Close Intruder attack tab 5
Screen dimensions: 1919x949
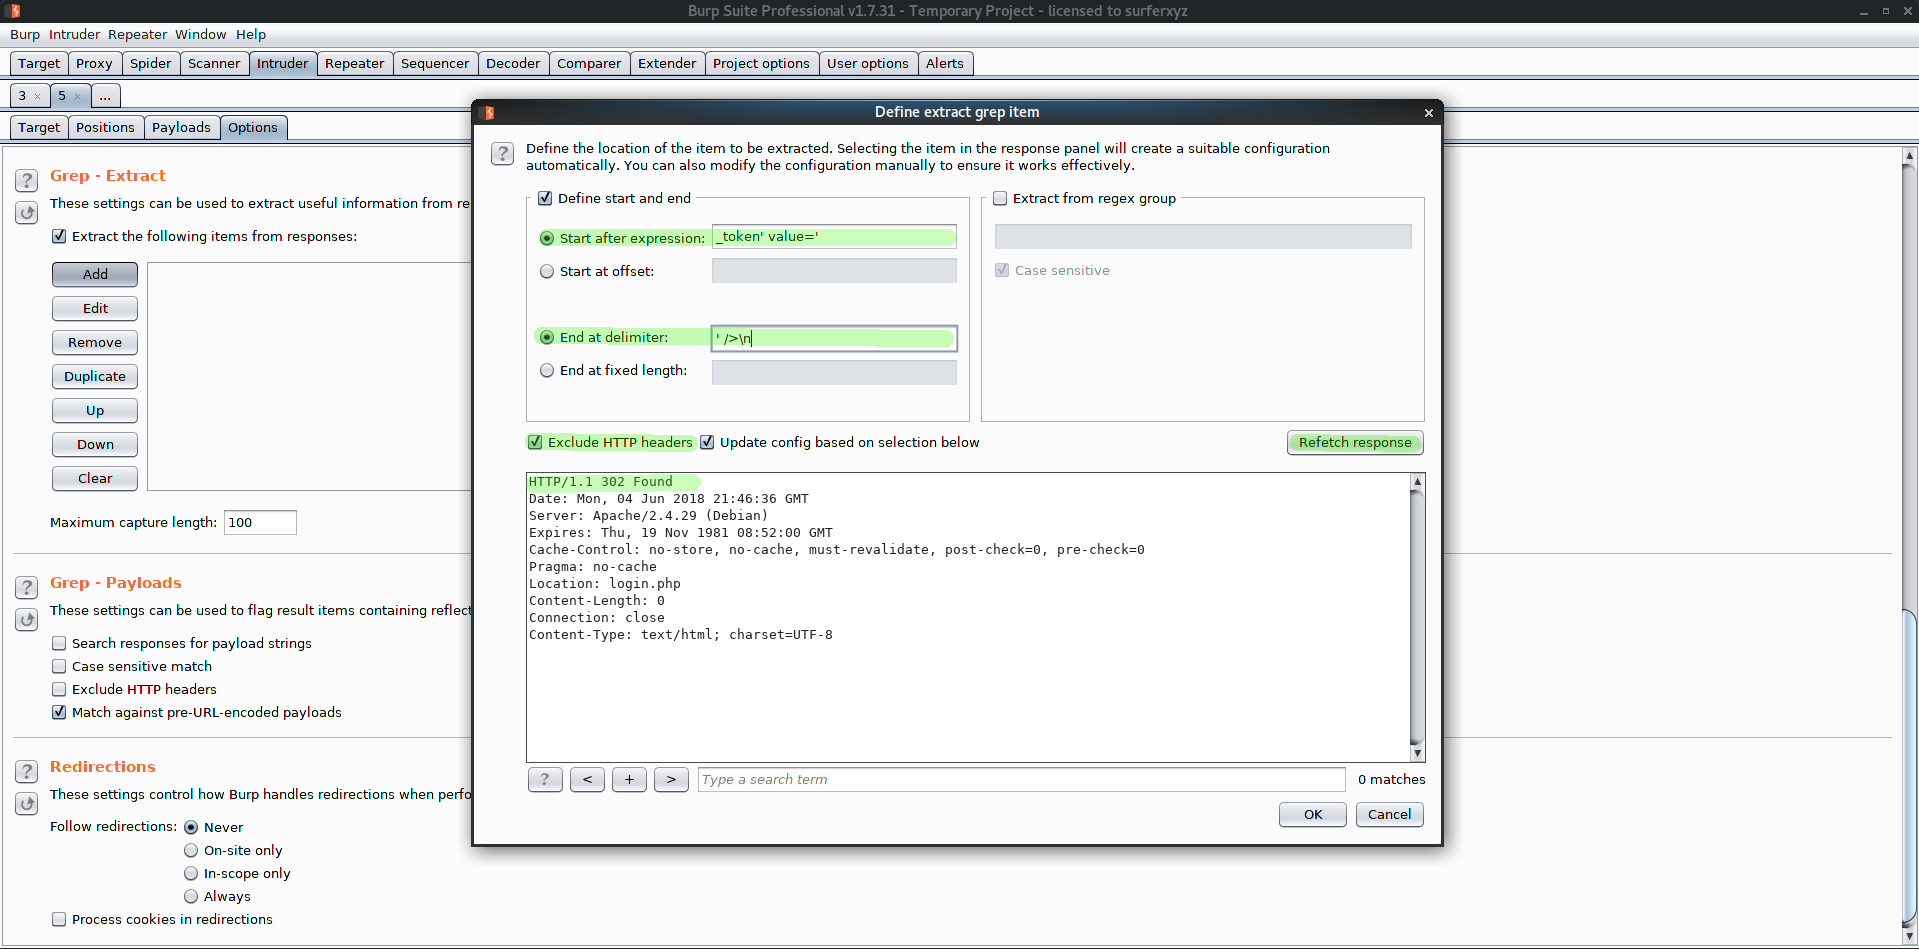[77, 97]
